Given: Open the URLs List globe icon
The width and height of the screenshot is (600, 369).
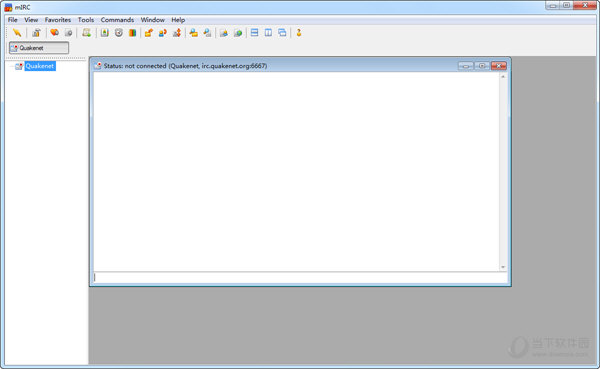Looking at the screenshot, I should [238, 33].
